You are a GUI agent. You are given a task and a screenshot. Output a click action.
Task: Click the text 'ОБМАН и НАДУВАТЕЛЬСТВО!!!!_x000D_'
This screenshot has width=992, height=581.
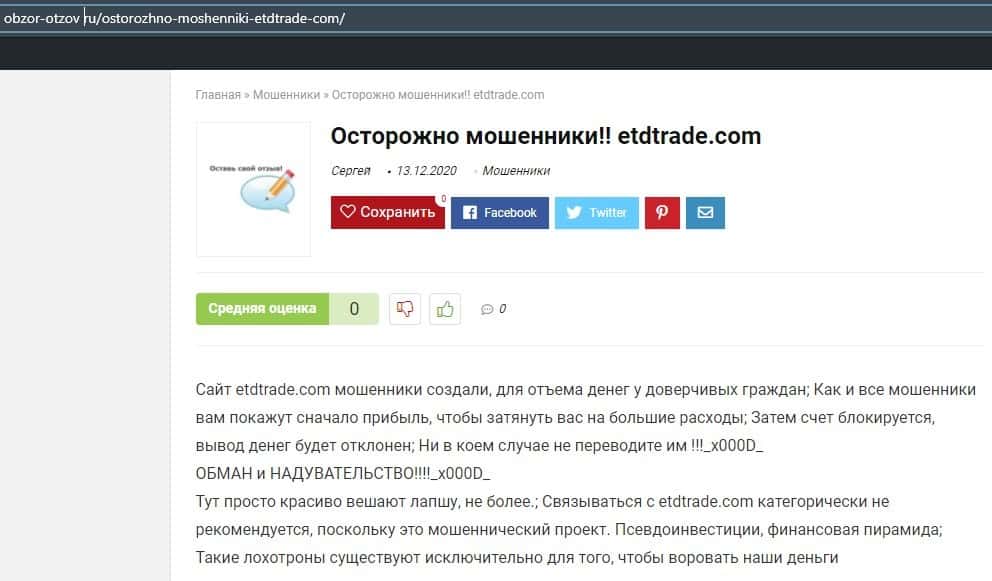click(342, 473)
